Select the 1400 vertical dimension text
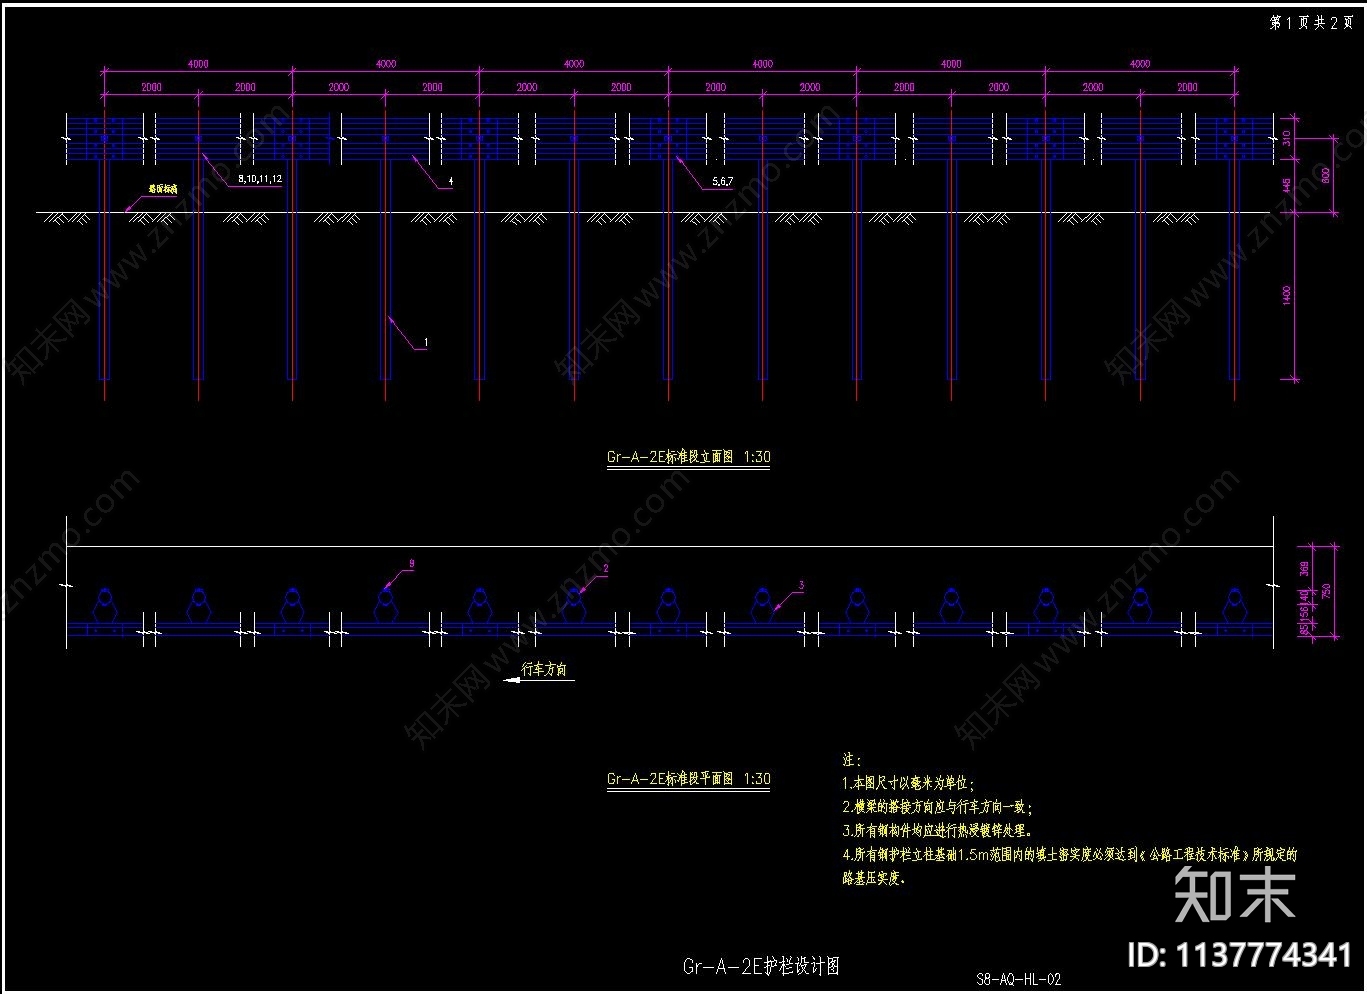Viewport: 1367px width, 994px height. coord(1287,295)
